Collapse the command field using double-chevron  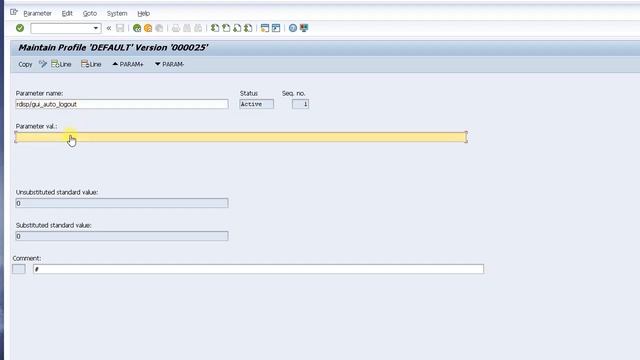[x=109, y=28]
